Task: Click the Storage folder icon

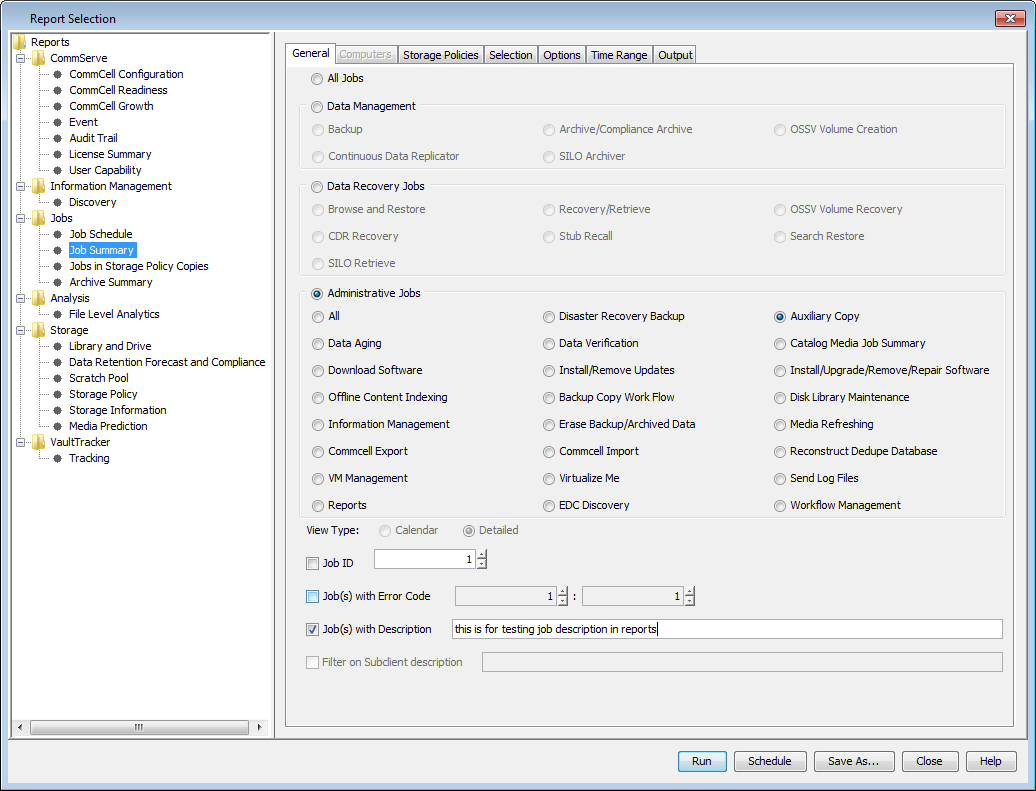Action: (39, 330)
